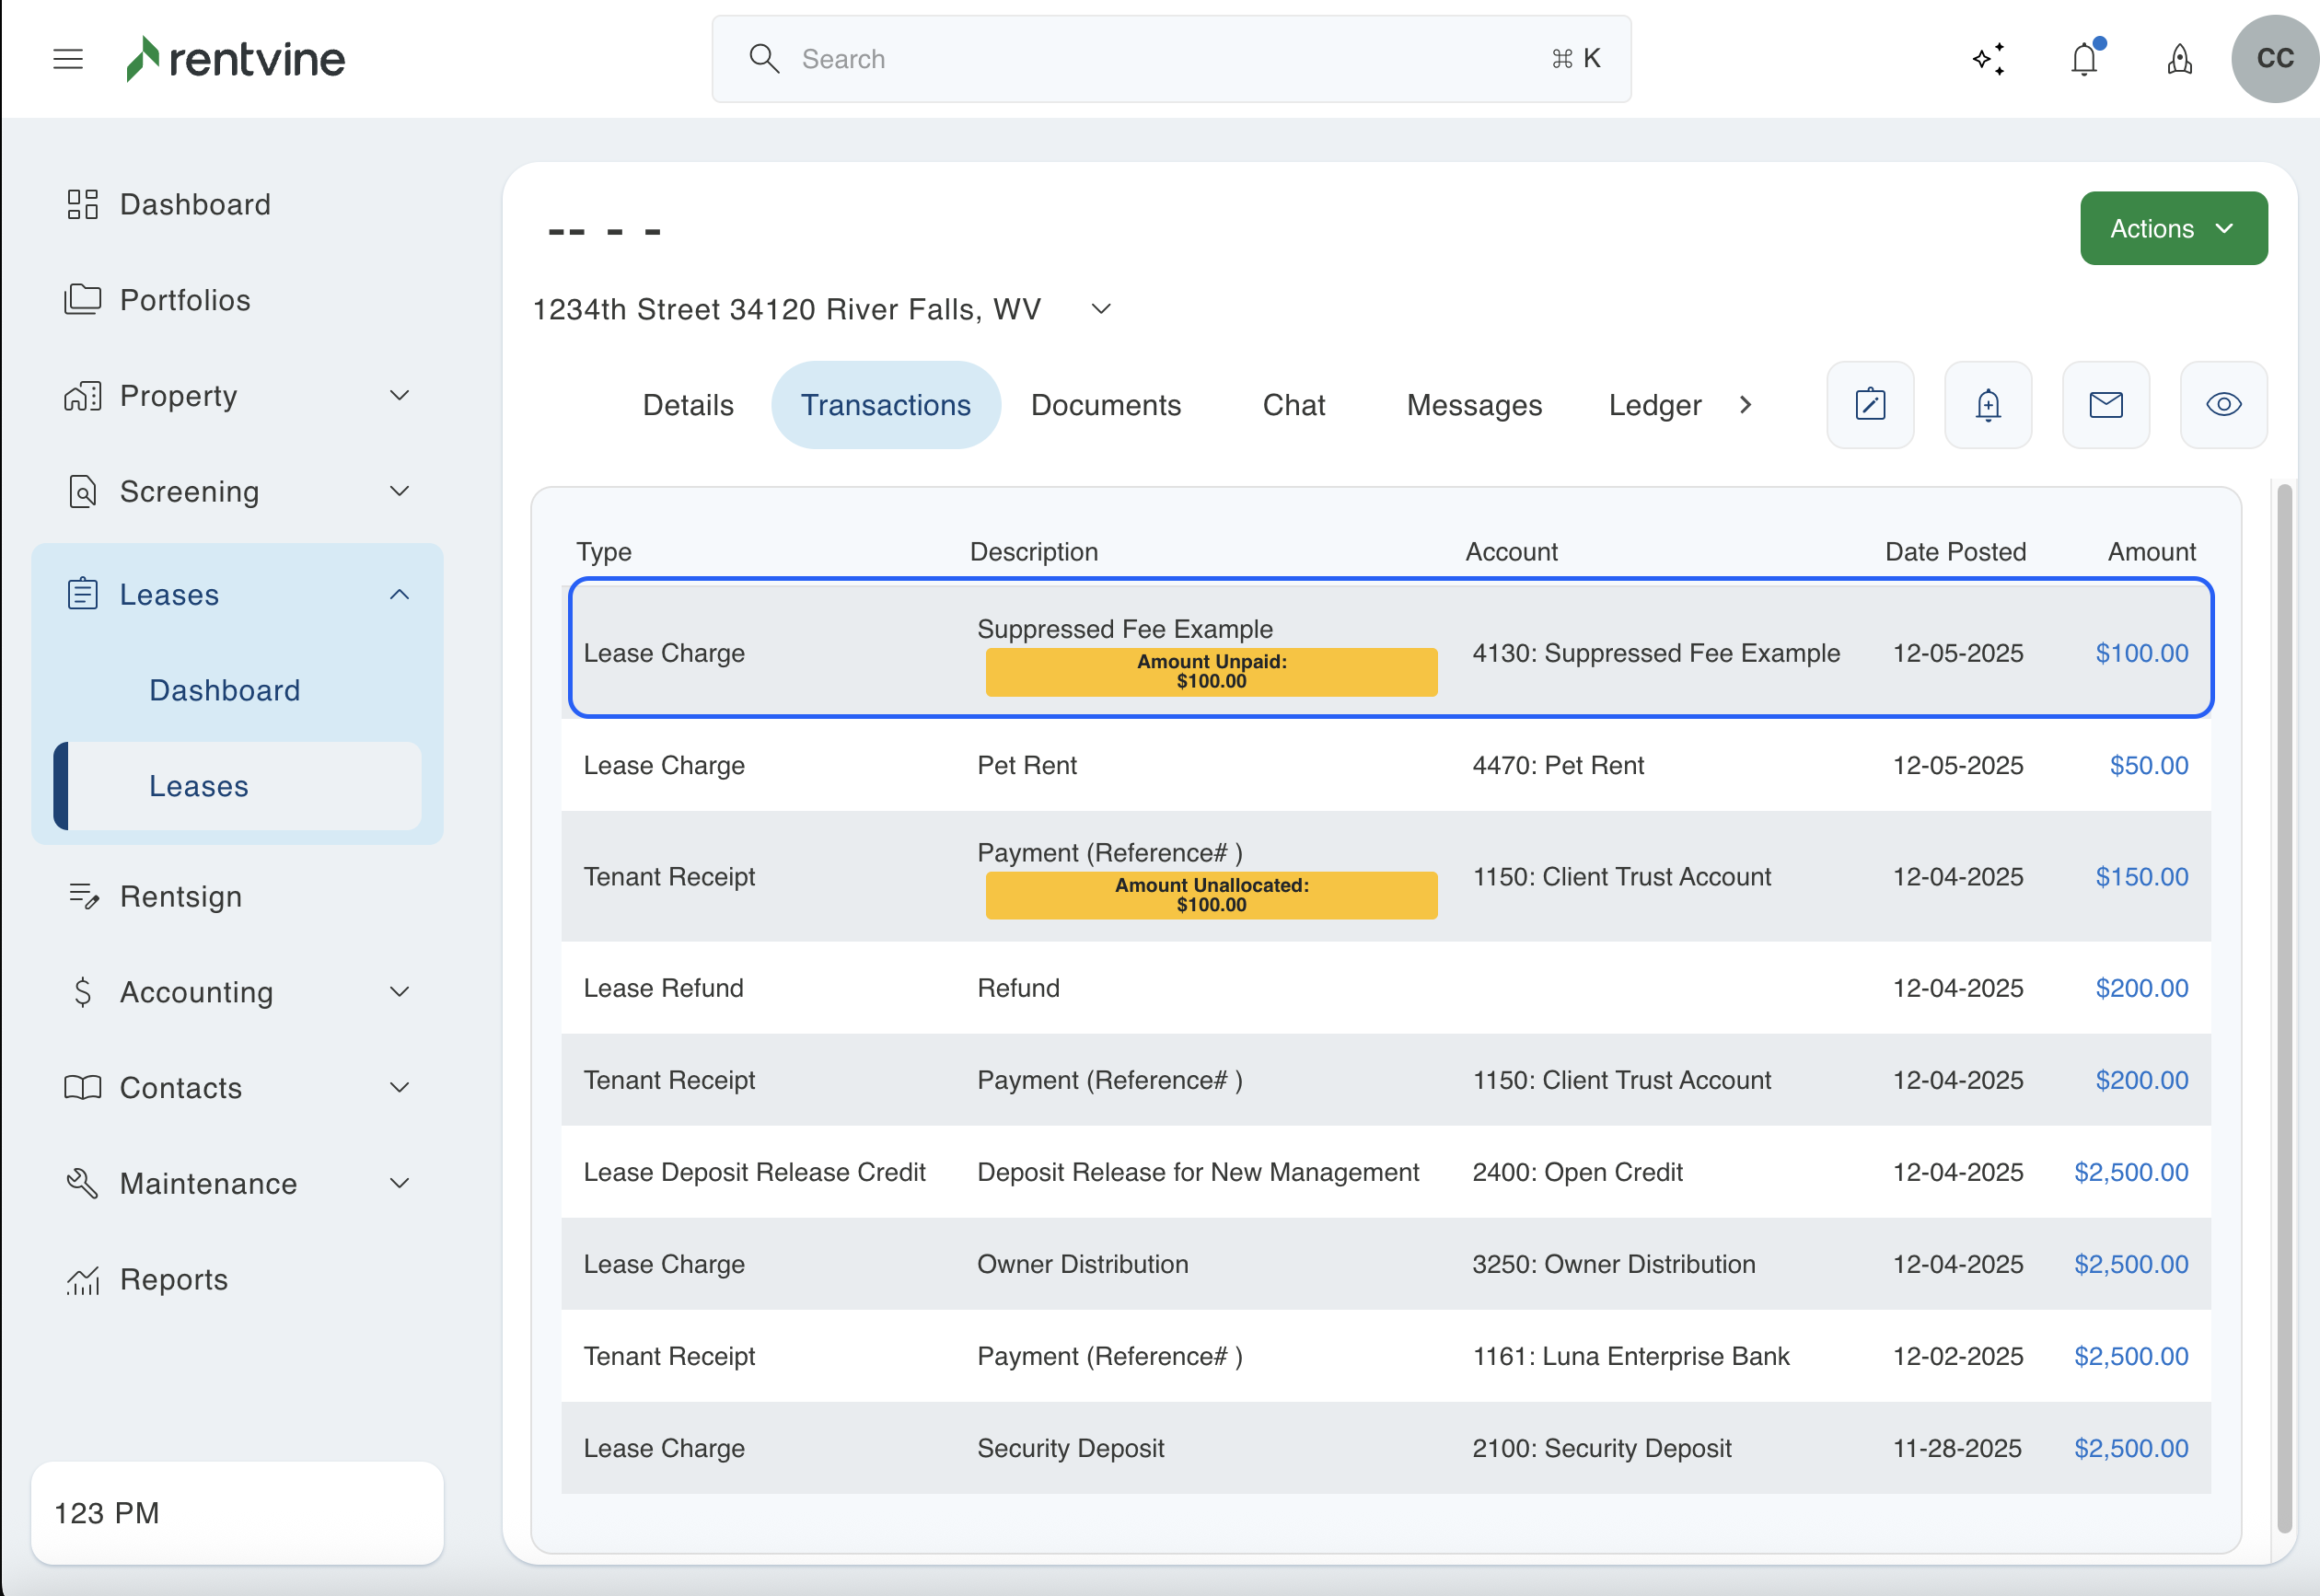The width and height of the screenshot is (2320, 1596).
Task: Open the Leases Dashboard sub-item
Action: coord(224,690)
